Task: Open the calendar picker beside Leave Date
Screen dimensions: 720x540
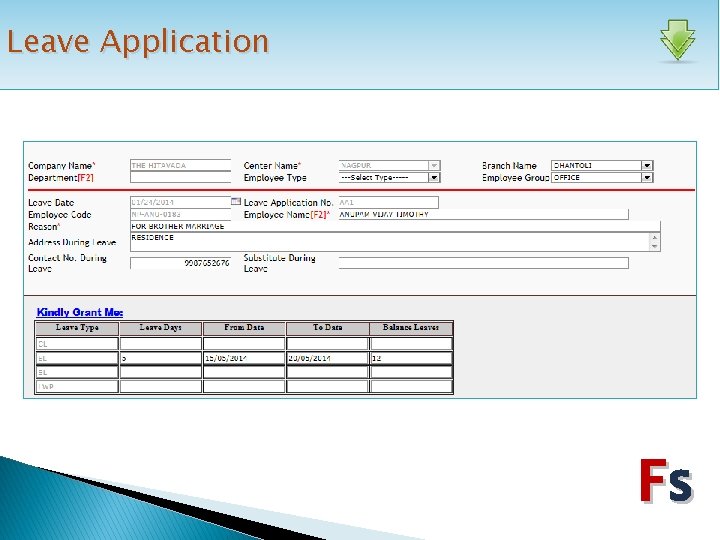Action: coord(236,201)
